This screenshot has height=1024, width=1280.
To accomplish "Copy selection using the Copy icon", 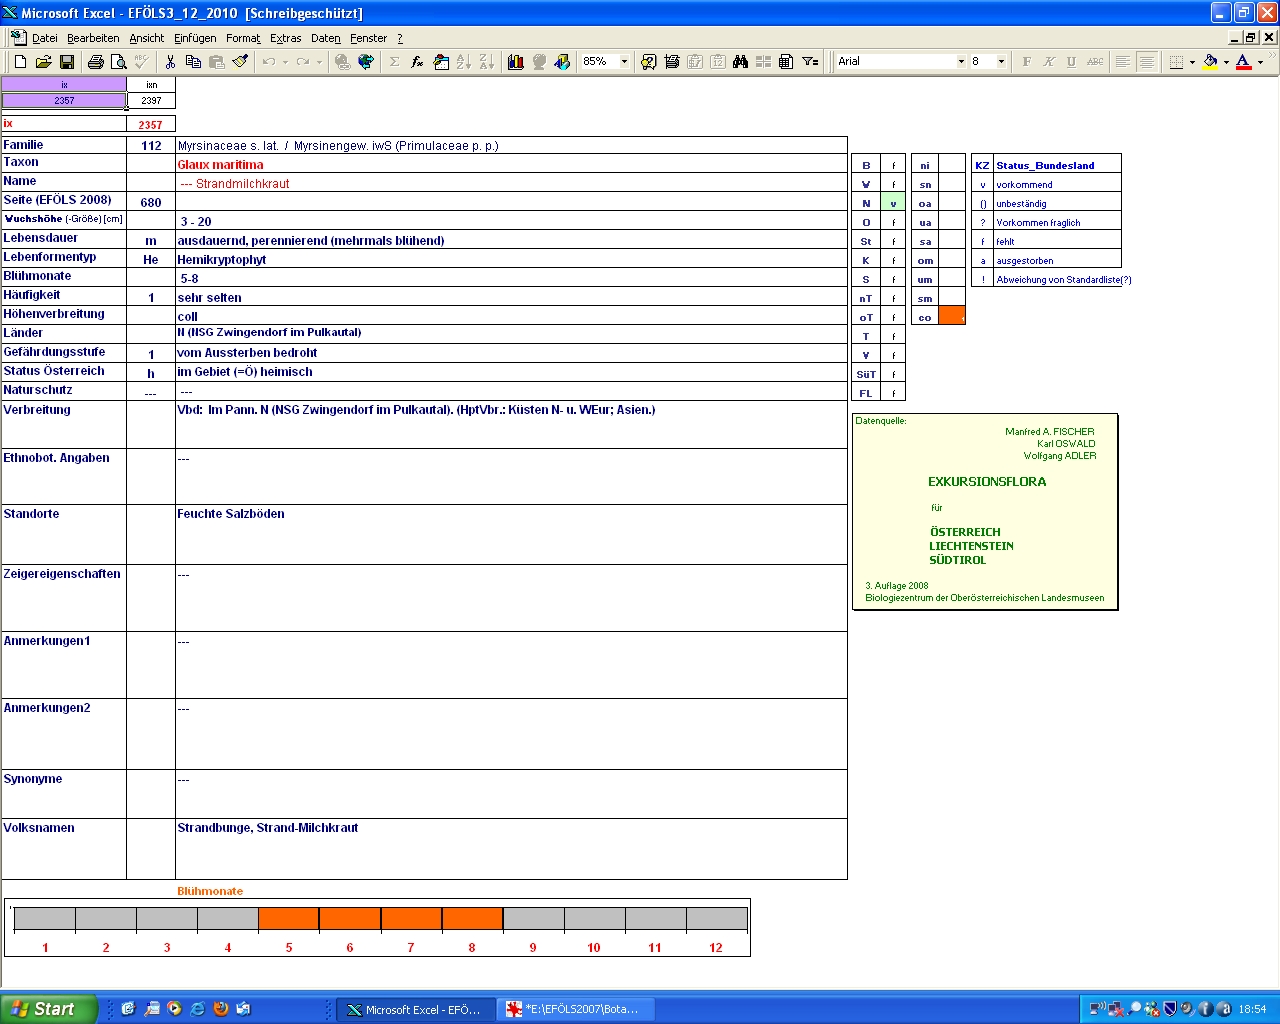I will [193, 62].
